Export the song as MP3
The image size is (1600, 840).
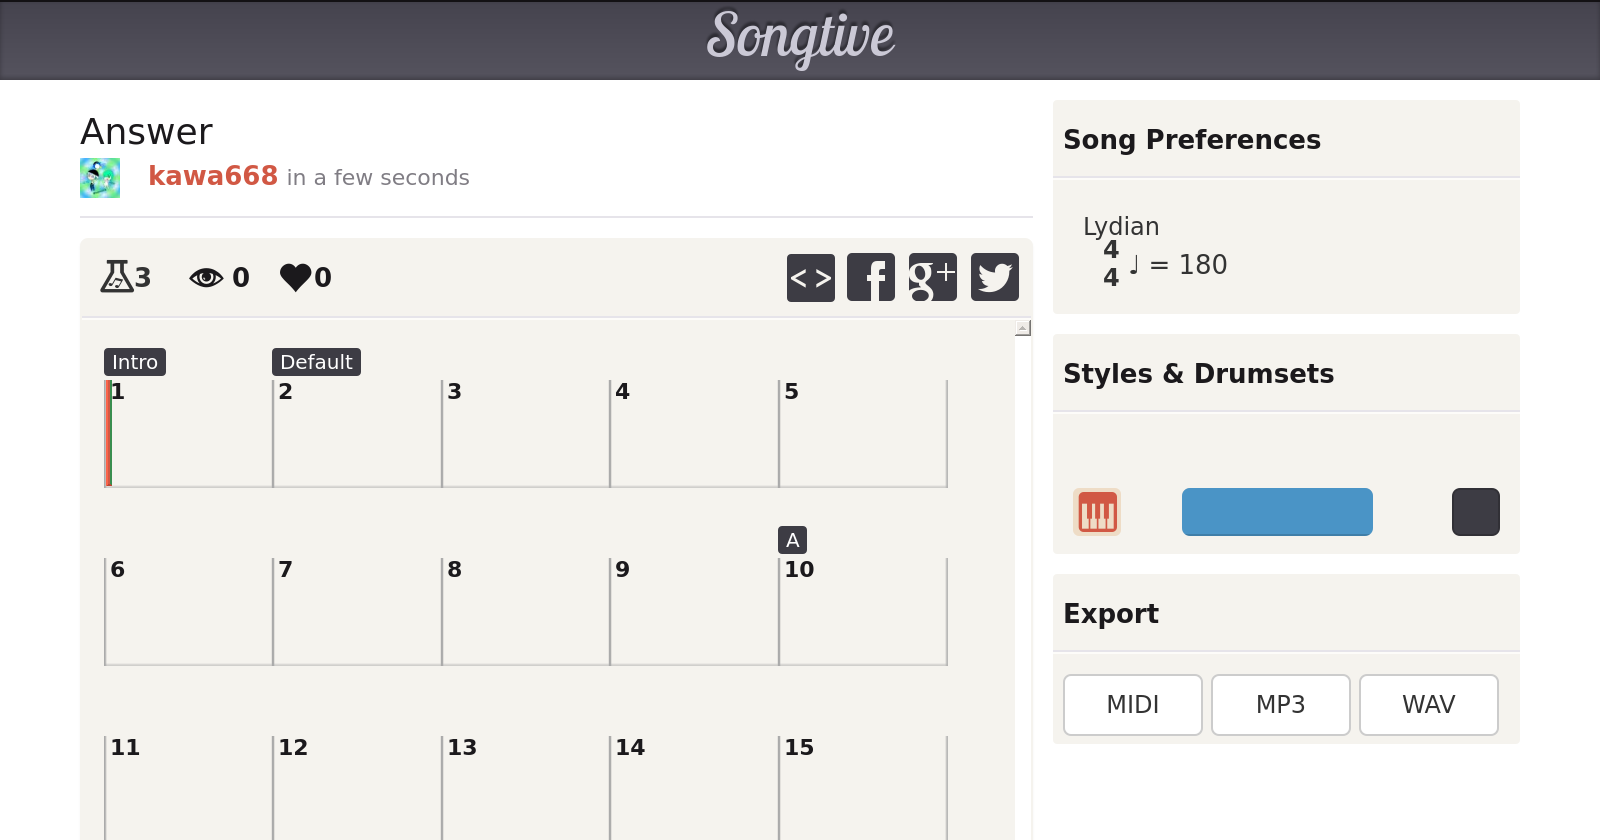(x=1280, y=705)
